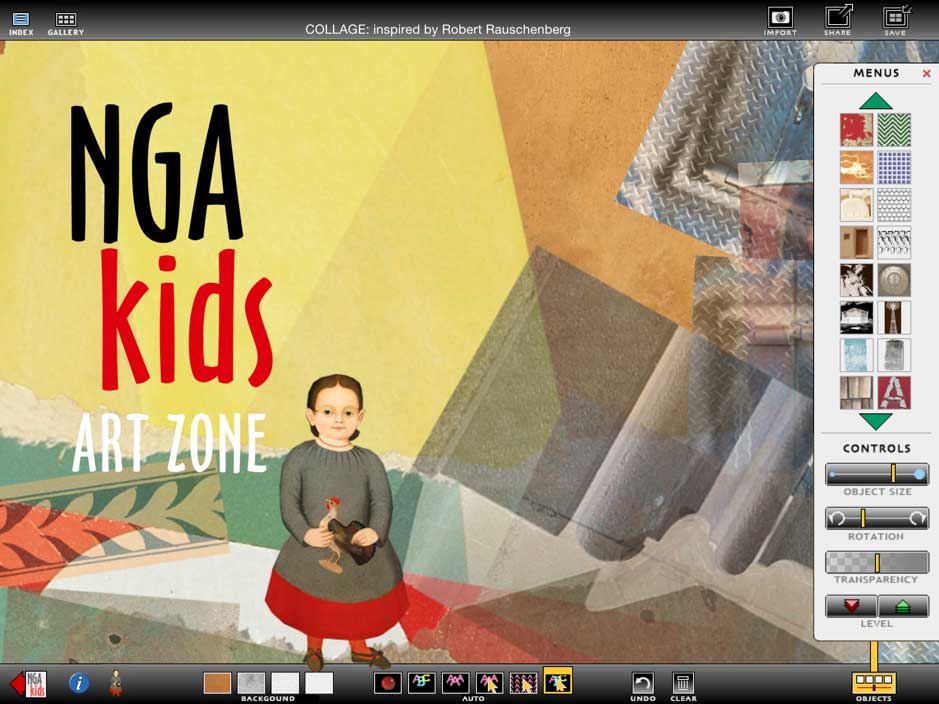
Task: Pick the round metal disc thumbnail
Action: point(894,280)
